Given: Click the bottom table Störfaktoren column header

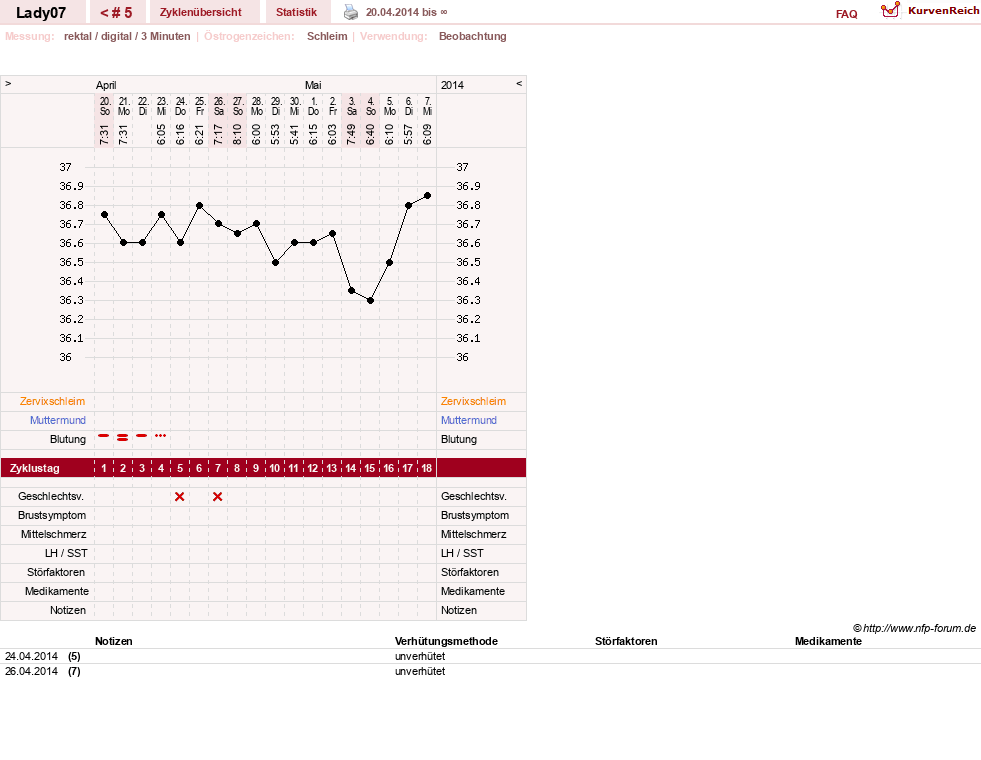Looking at the screenshot, I should pos(626,641).
